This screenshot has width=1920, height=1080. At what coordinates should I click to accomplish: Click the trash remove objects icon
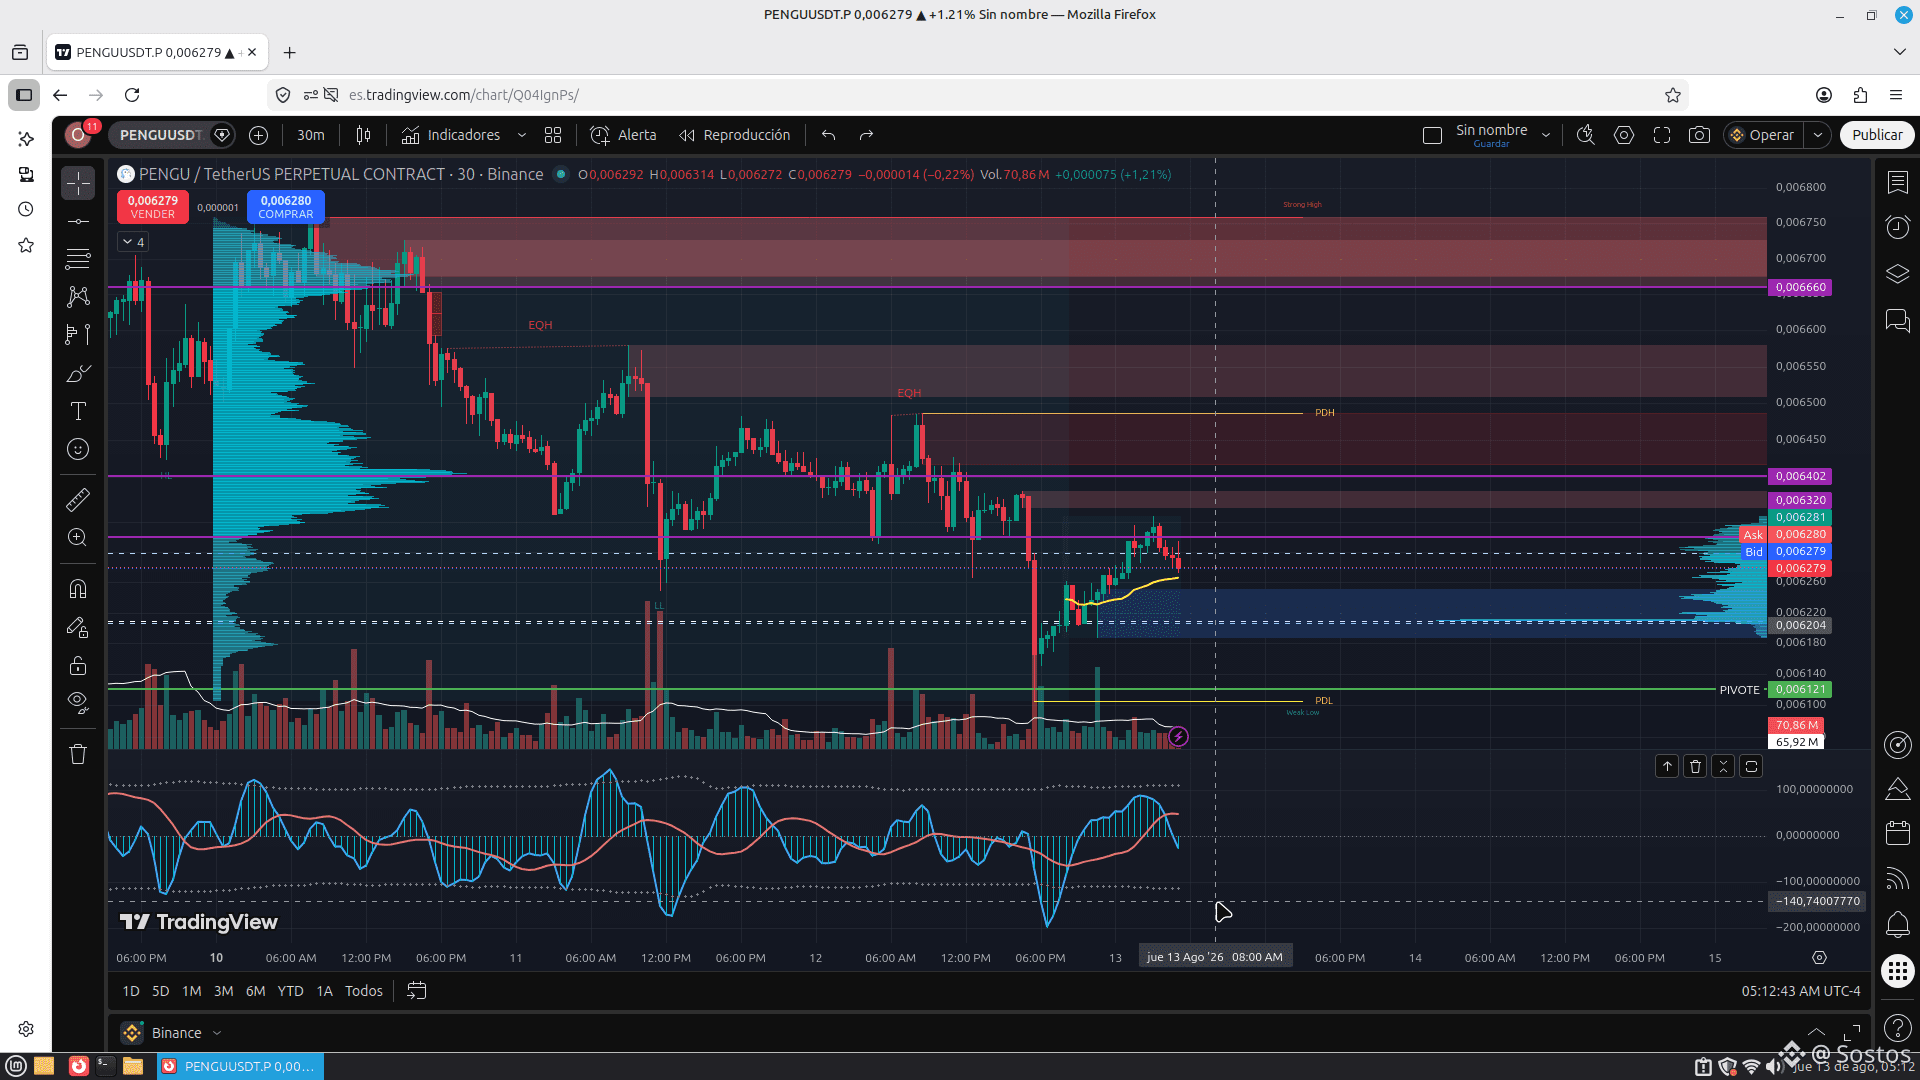[78, 754]
